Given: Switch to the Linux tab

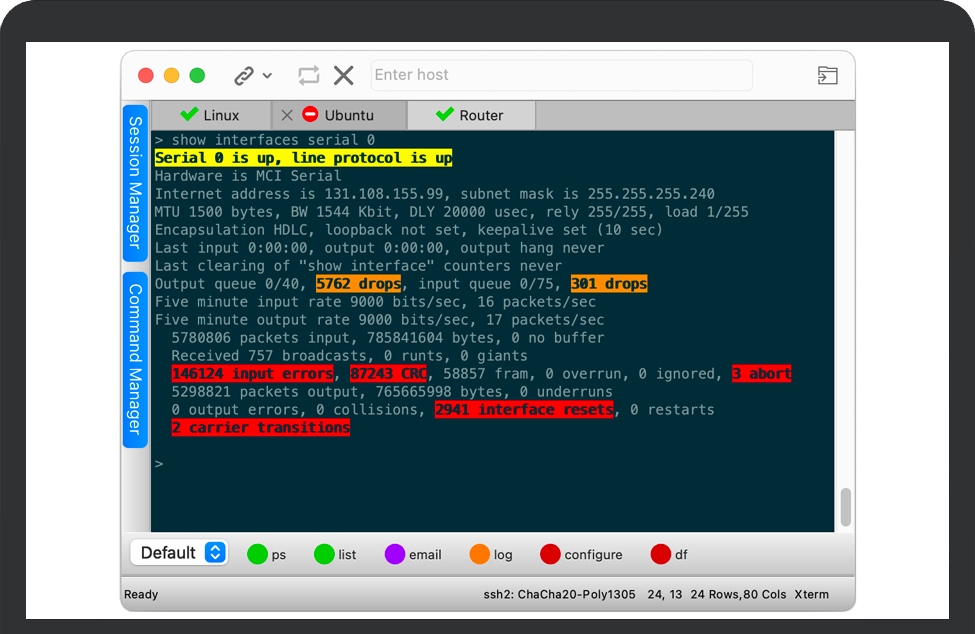Looking at the screenshot, I should (210, 115).
